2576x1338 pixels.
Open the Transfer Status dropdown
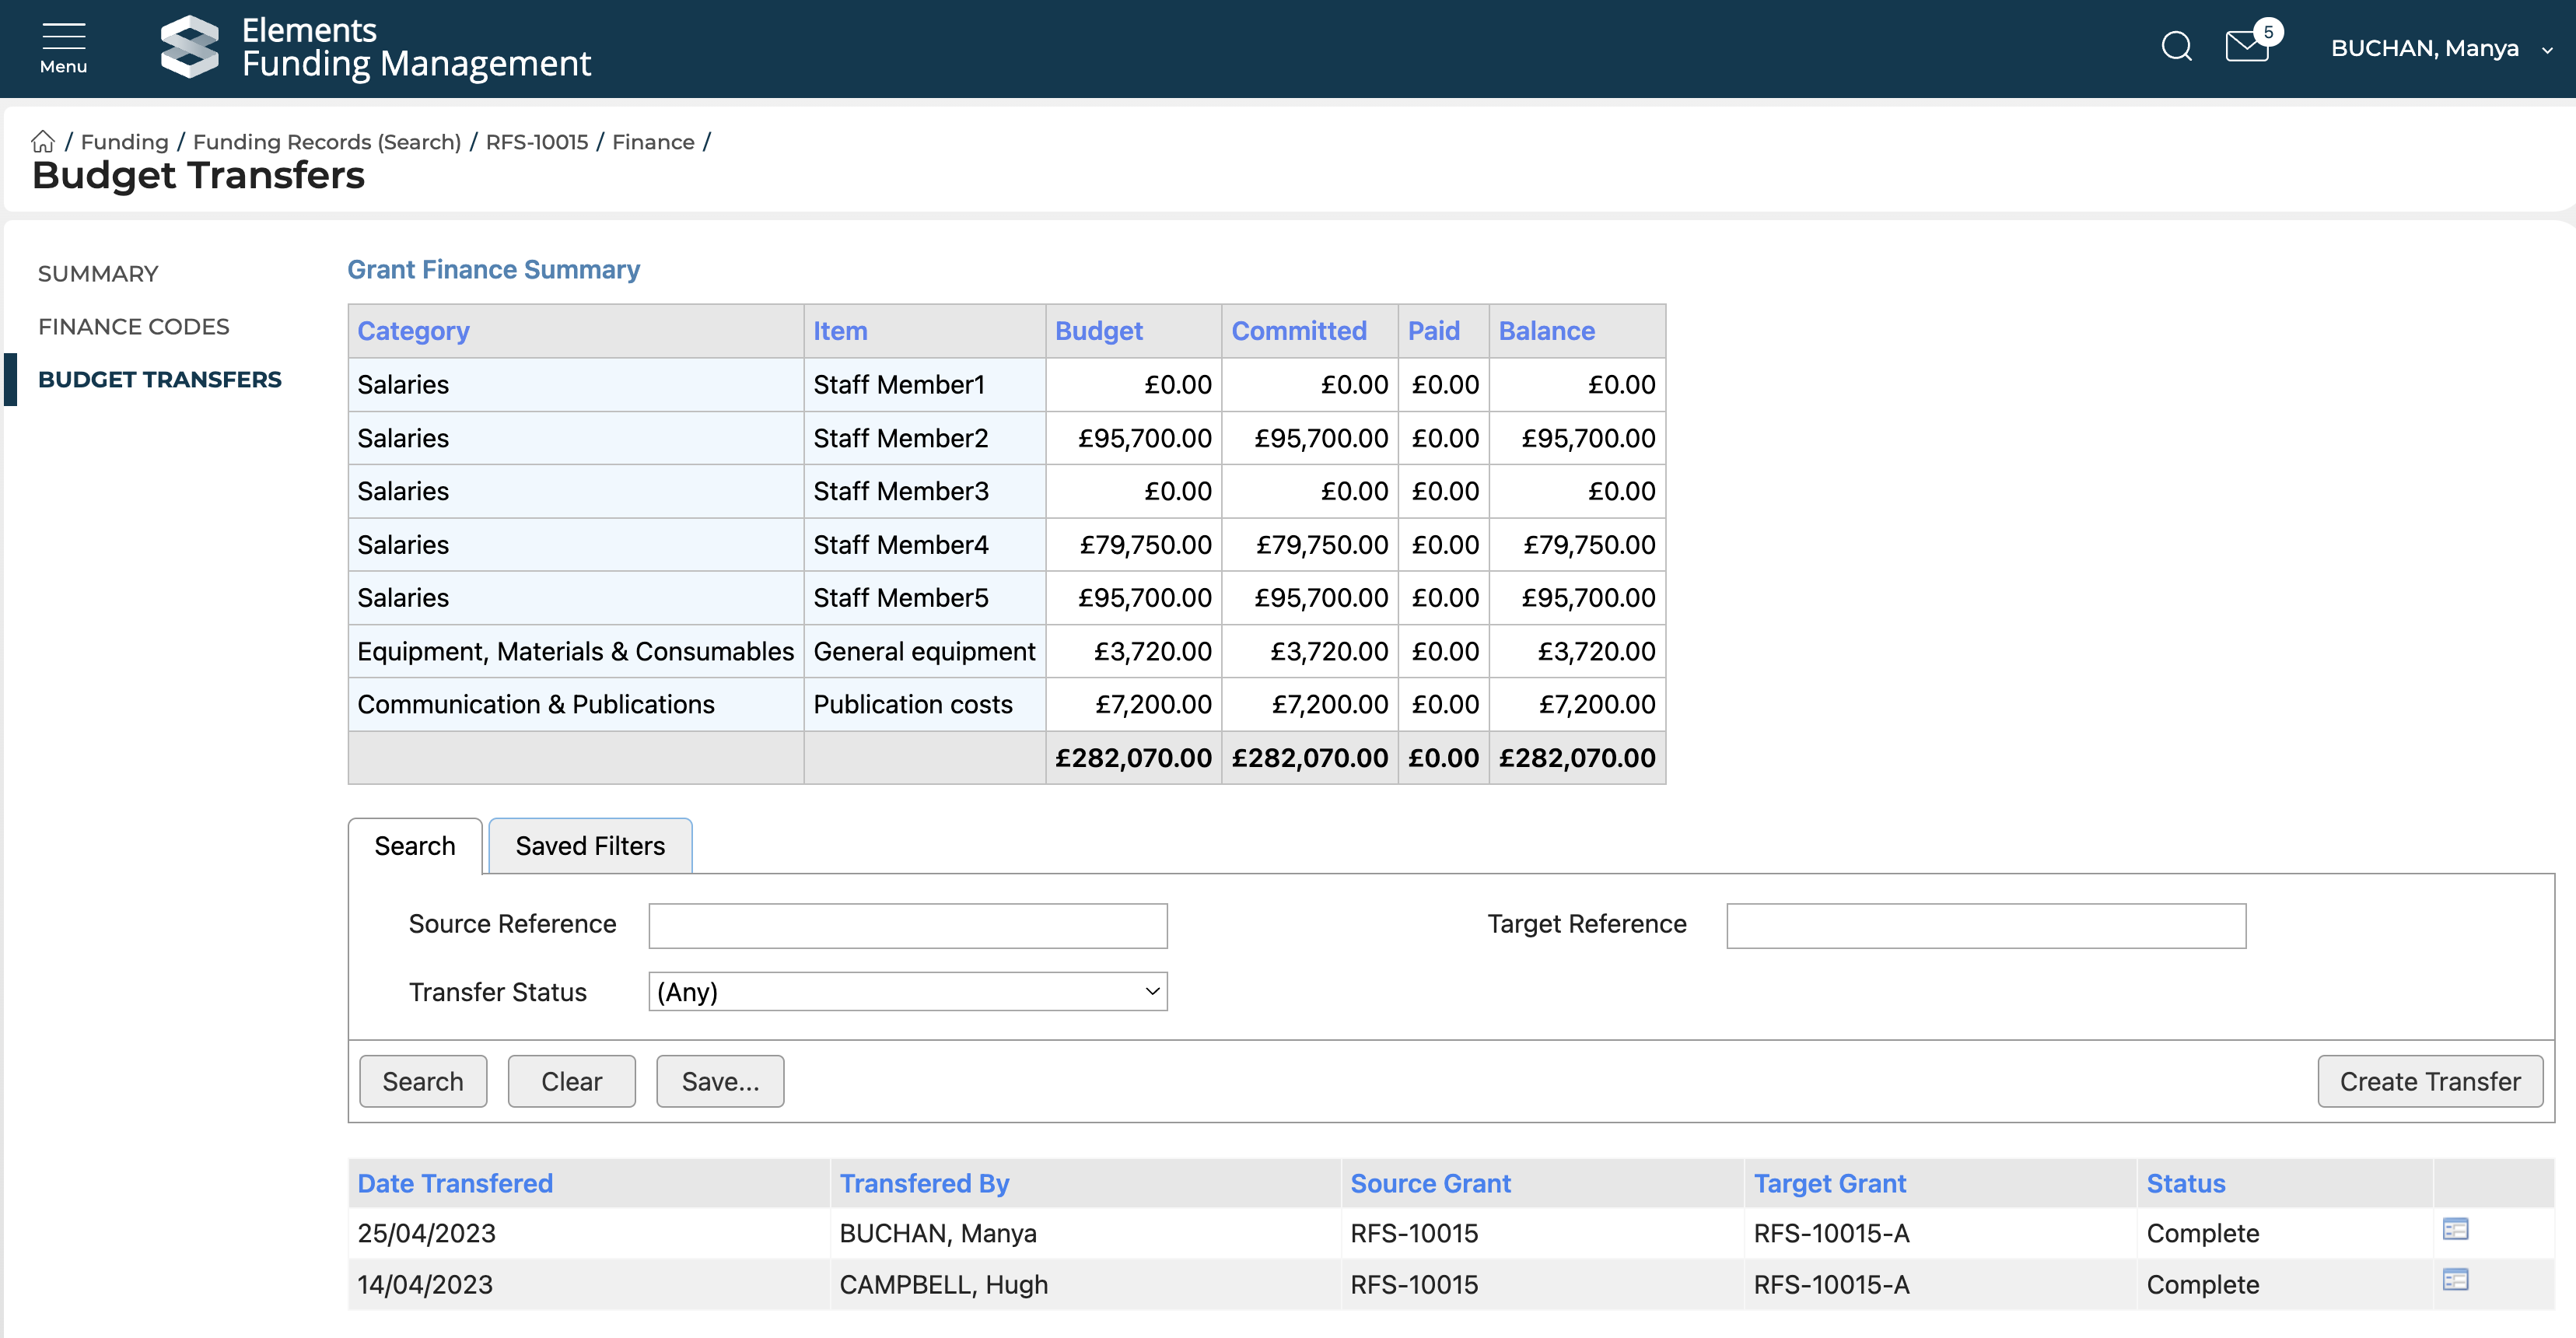coord(907,991)
